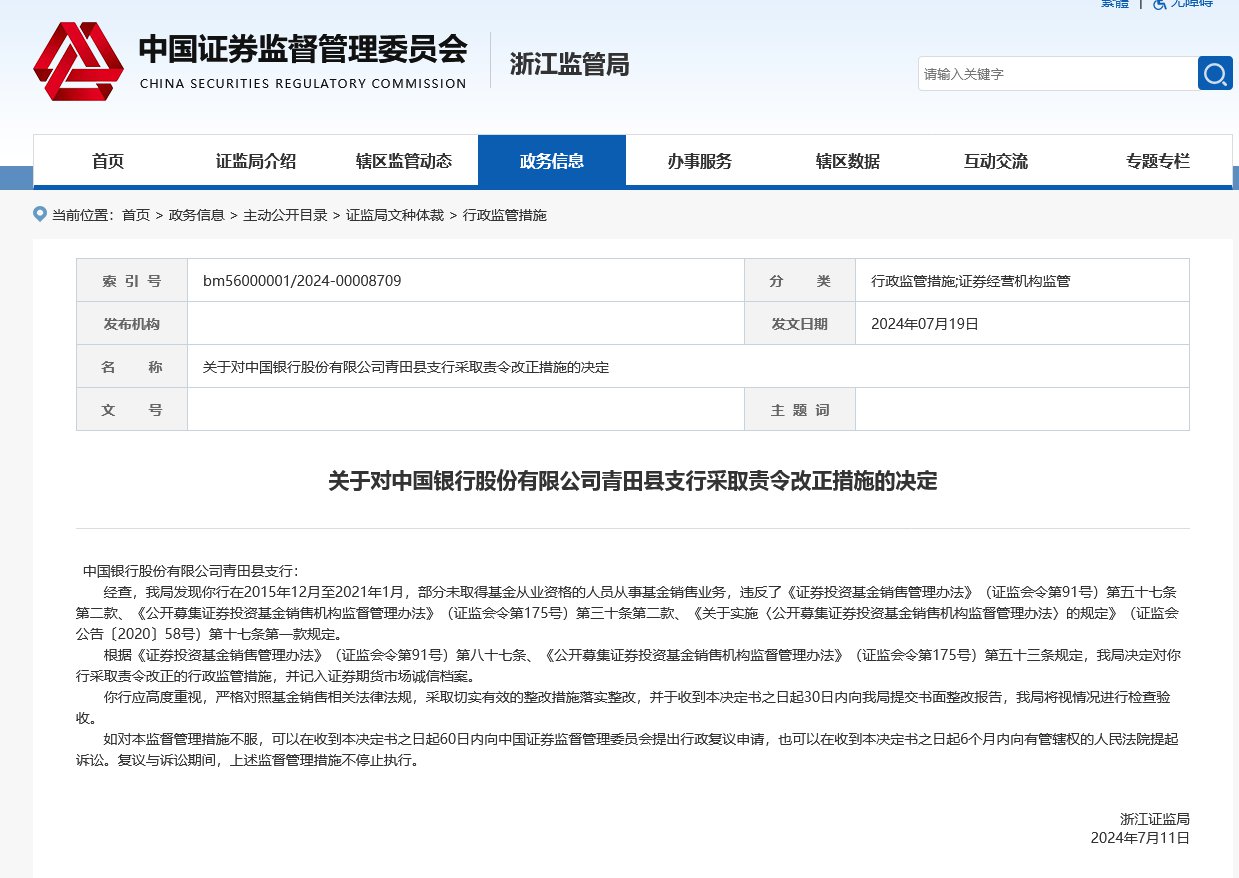Go to 证监局文种体裁 in the breadcrumb
The image size is (1239, 878).
[395, 215]
